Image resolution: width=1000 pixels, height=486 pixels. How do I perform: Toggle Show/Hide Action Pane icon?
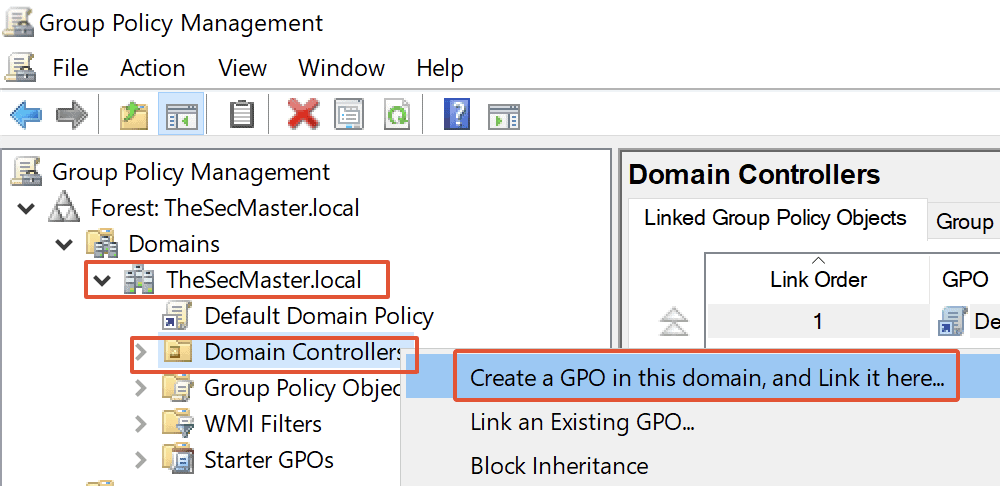pyautogui.click(x=504, y=117)
